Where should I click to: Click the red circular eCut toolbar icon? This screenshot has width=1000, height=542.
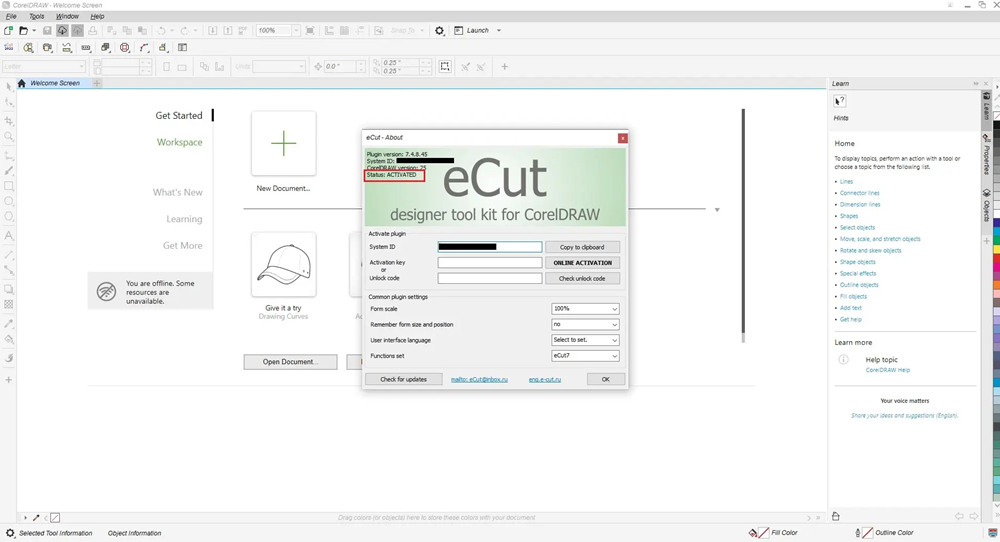125,48
